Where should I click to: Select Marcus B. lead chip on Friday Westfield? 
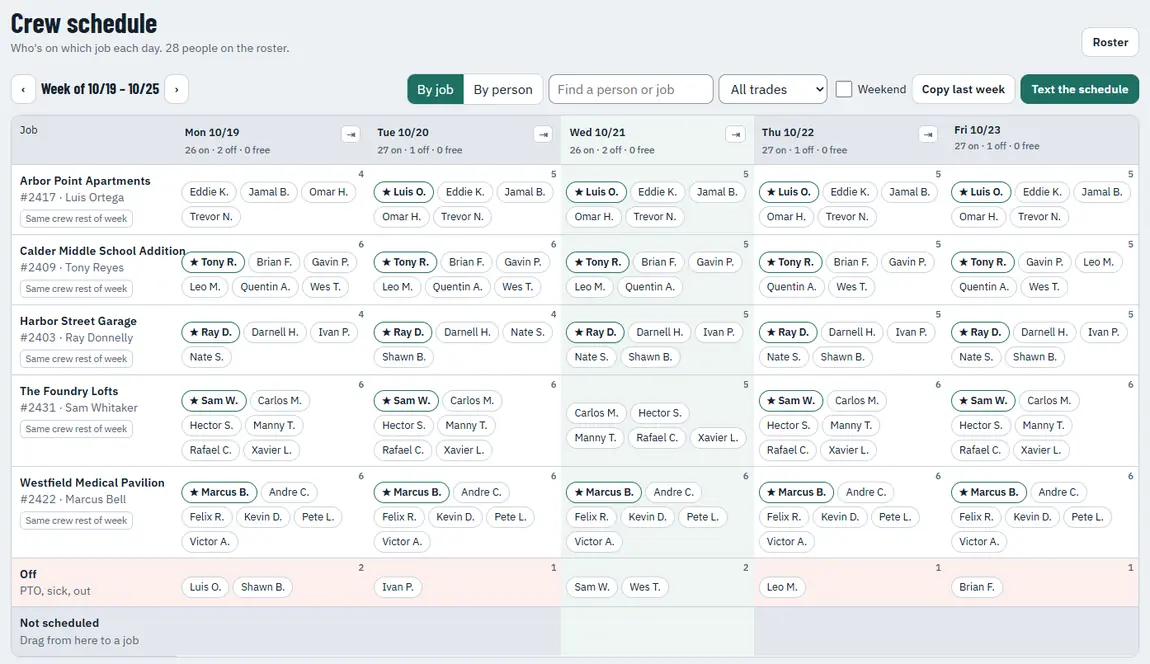point(988,492)
